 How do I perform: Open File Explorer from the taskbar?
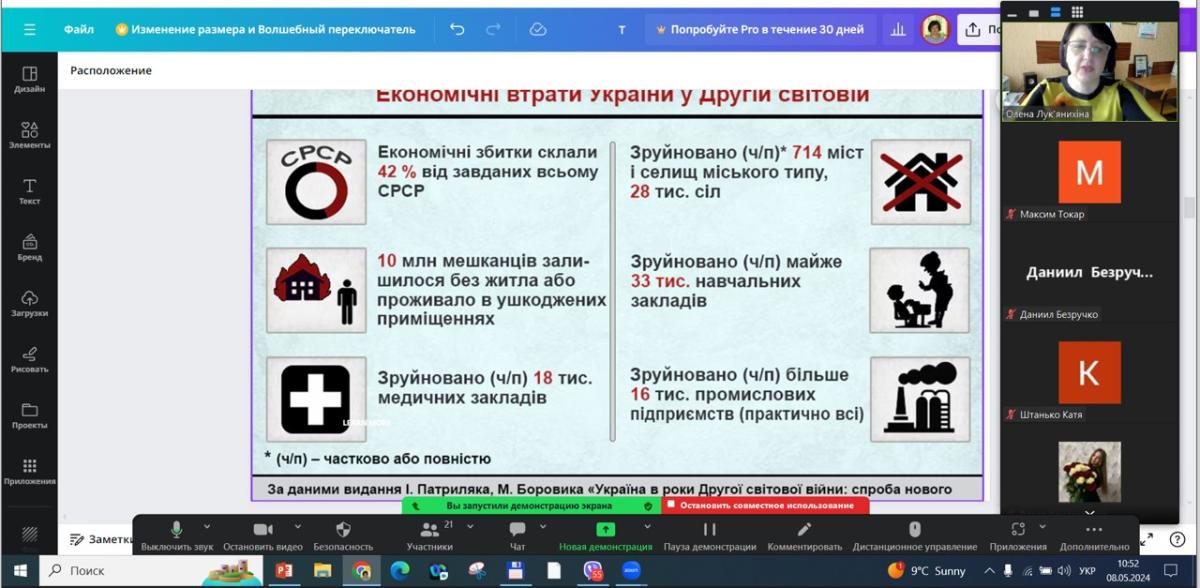322,571
